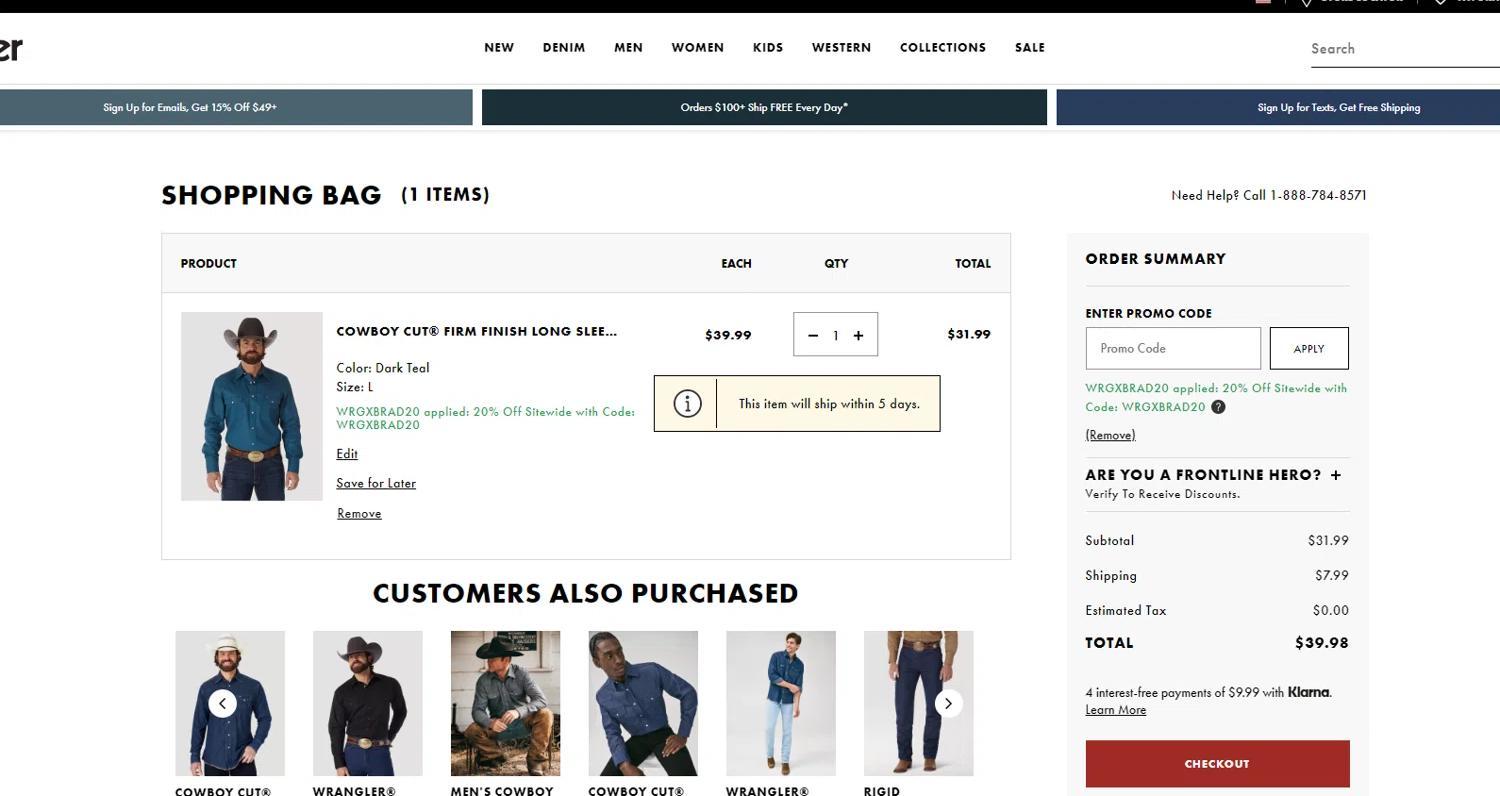
Task: Open the SALE menu
Action: click(x=1029, y=47)
